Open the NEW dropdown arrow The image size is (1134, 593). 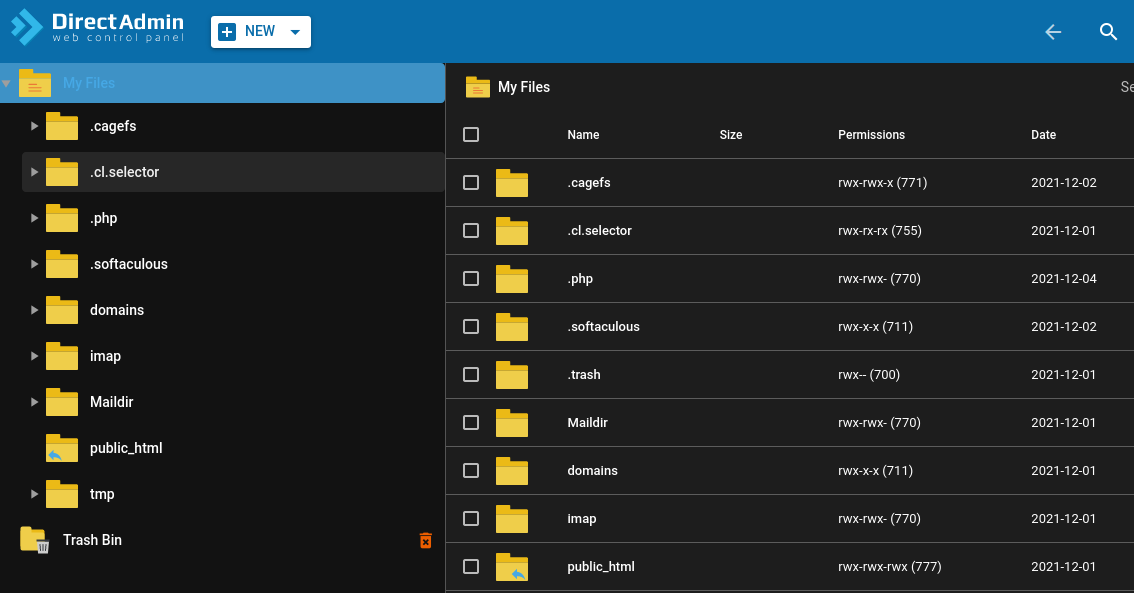[x=295, y=32]
